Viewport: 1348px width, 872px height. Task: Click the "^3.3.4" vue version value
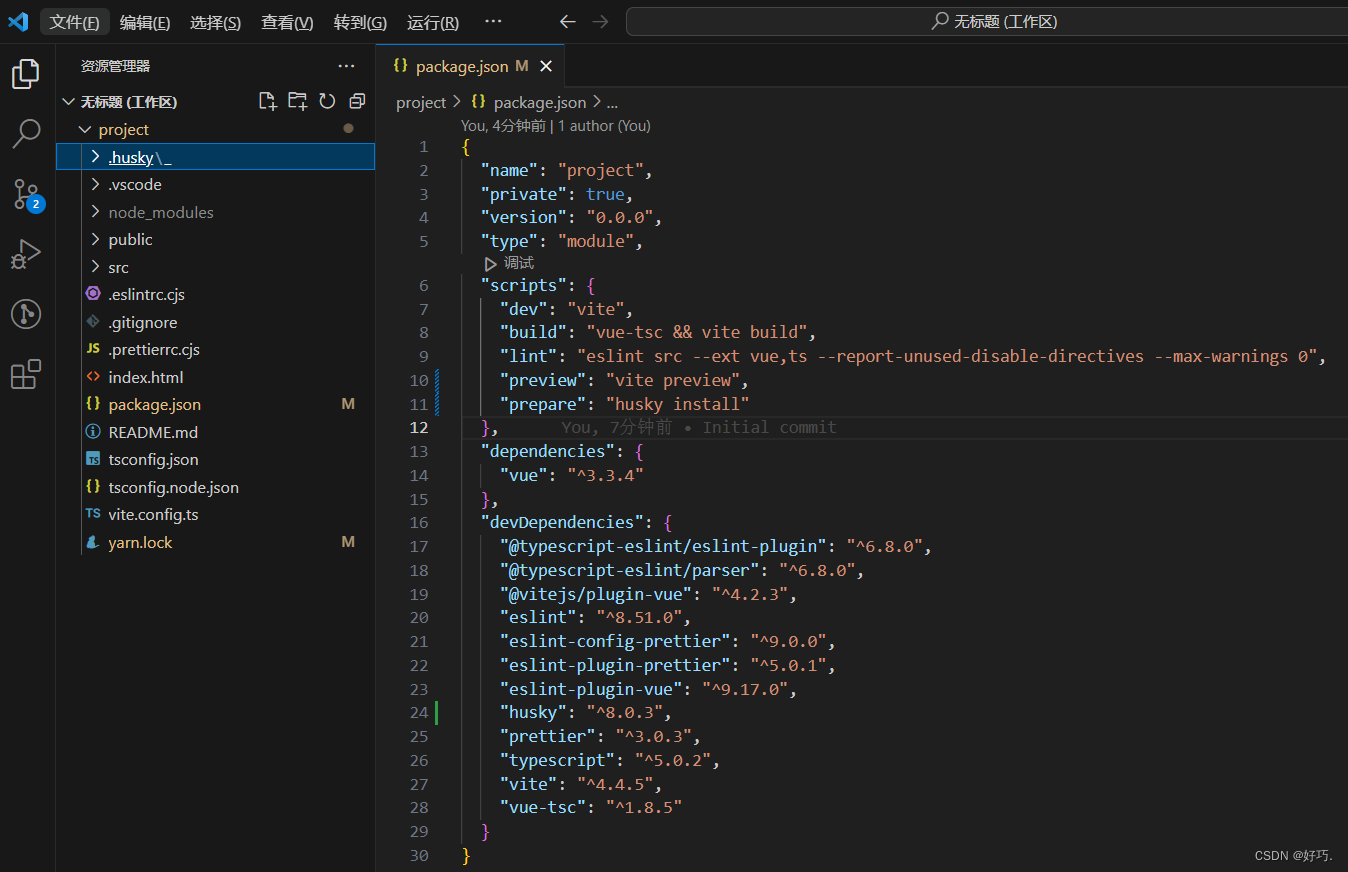coord(604,475)
